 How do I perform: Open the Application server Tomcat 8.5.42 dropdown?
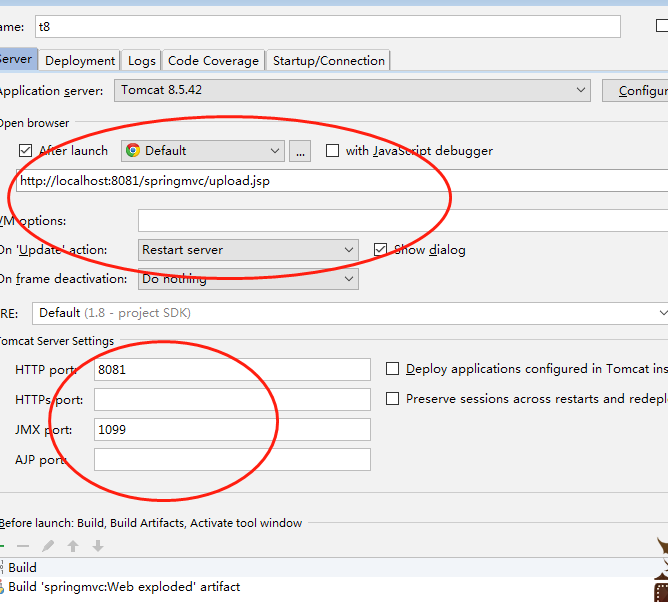click(x=352, y=90)
